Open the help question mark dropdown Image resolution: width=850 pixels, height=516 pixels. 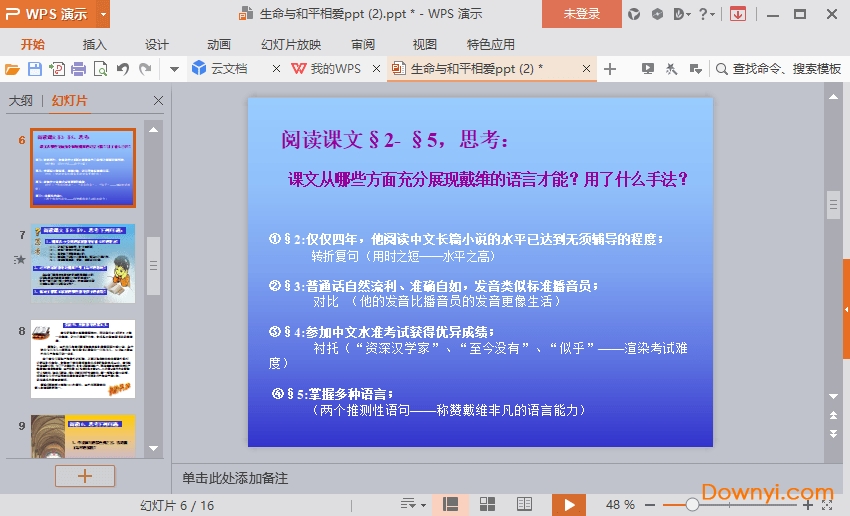706,14
